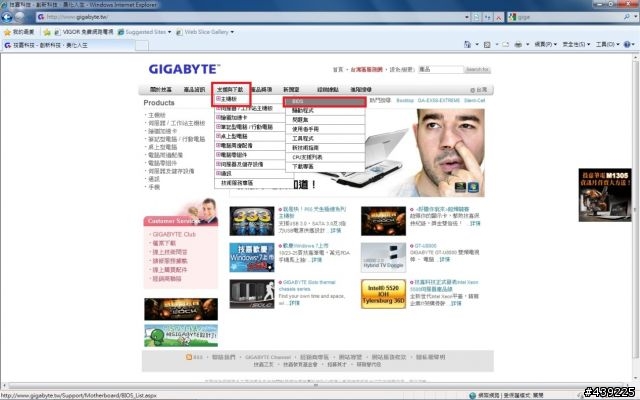Viewport: 640px width, 400px height.
Task: Click the GIGABYTE logo
Action: point(184,69)
